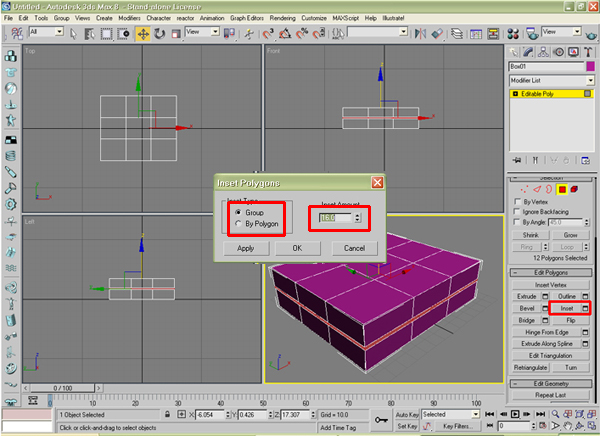The image size is (600, 436).
Task: Select the Move tool in main toolbar
Action: point(143,33)
